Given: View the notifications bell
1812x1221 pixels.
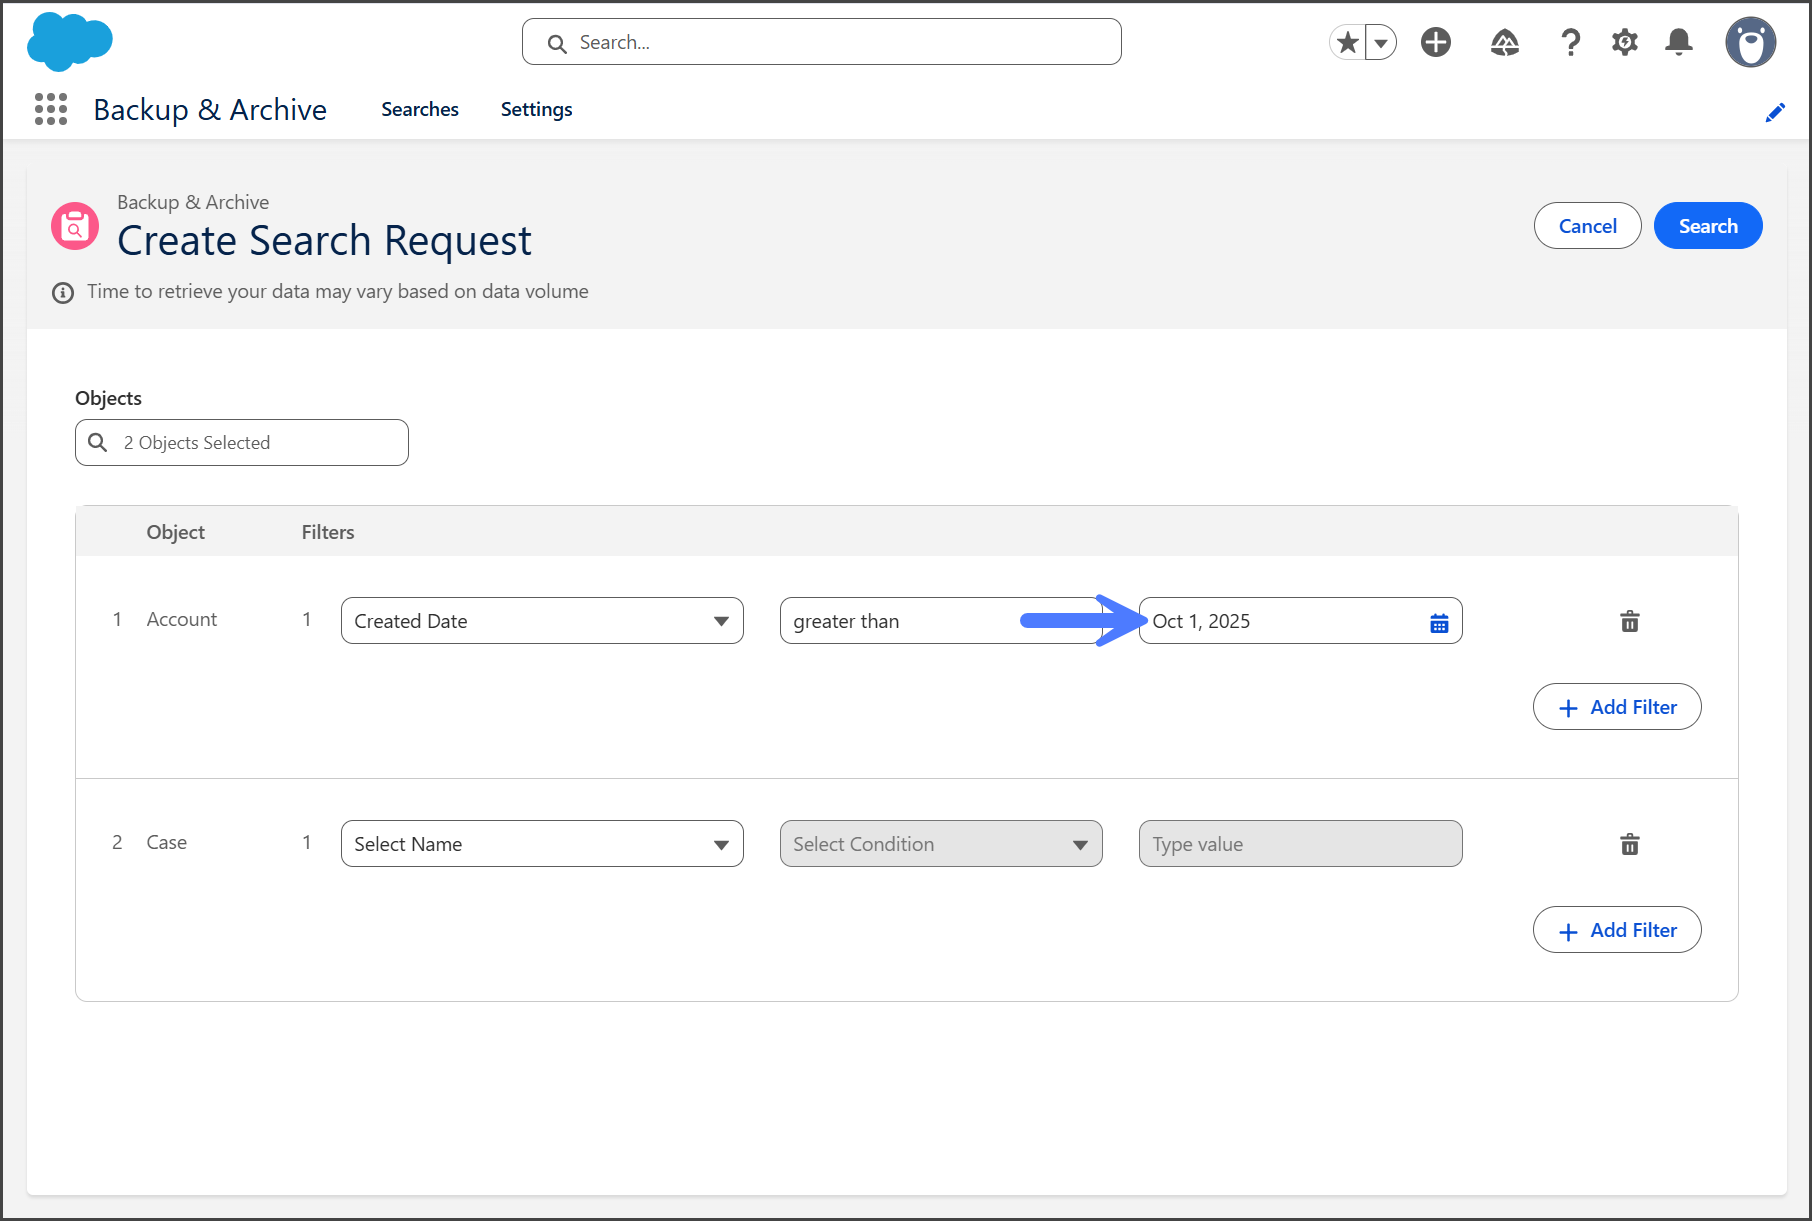Looking at the screenshot, I should coord(1679,42).
